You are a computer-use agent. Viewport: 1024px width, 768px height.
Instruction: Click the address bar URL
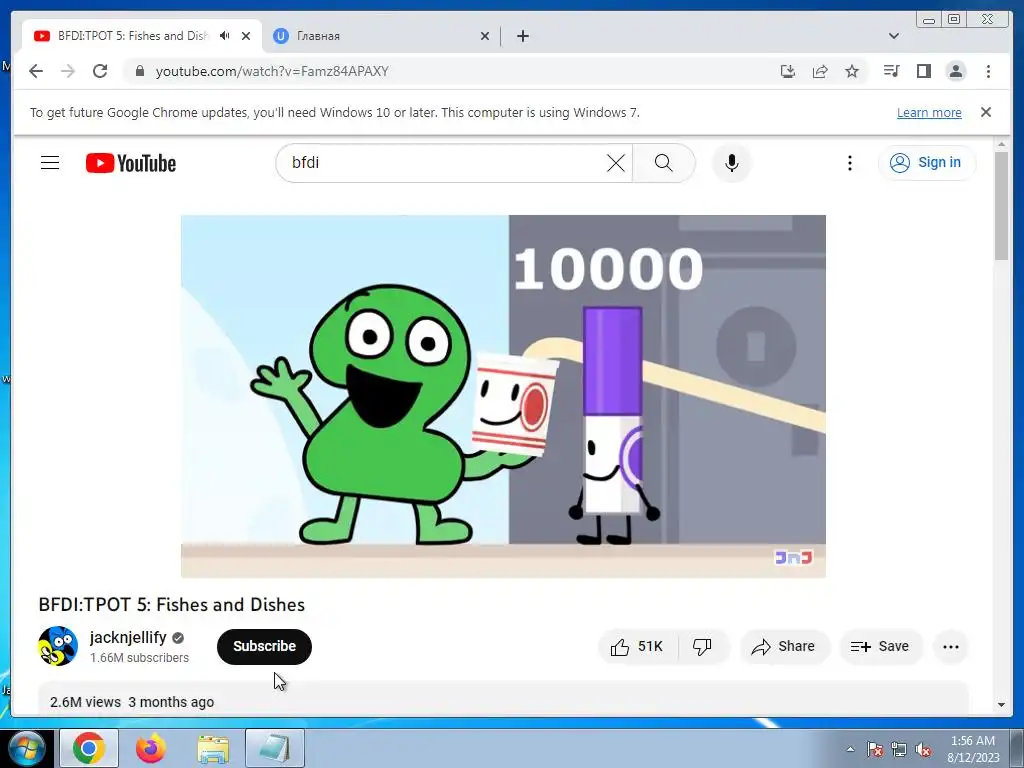[x=272, y=71]
